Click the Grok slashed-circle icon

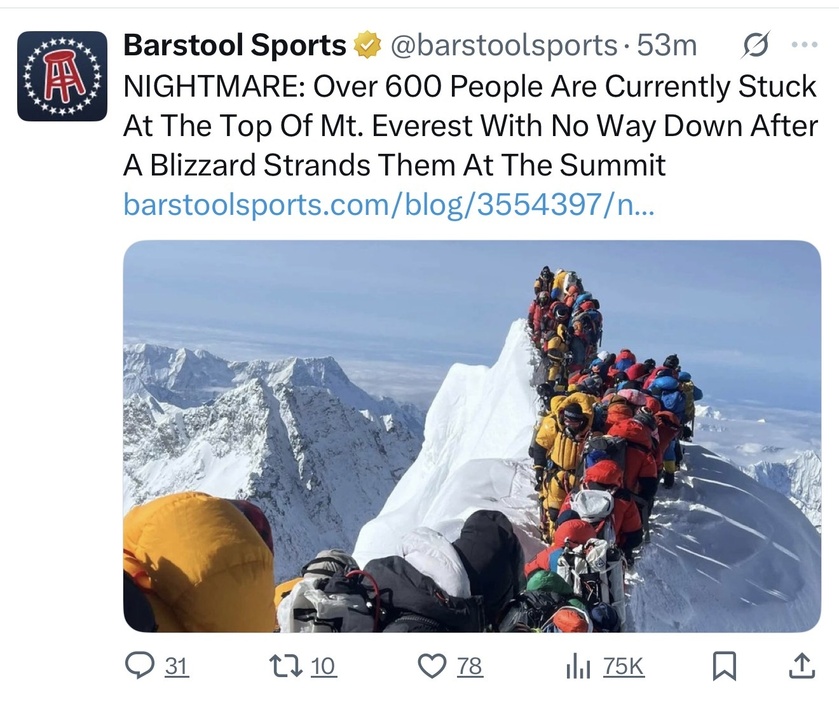756,45
